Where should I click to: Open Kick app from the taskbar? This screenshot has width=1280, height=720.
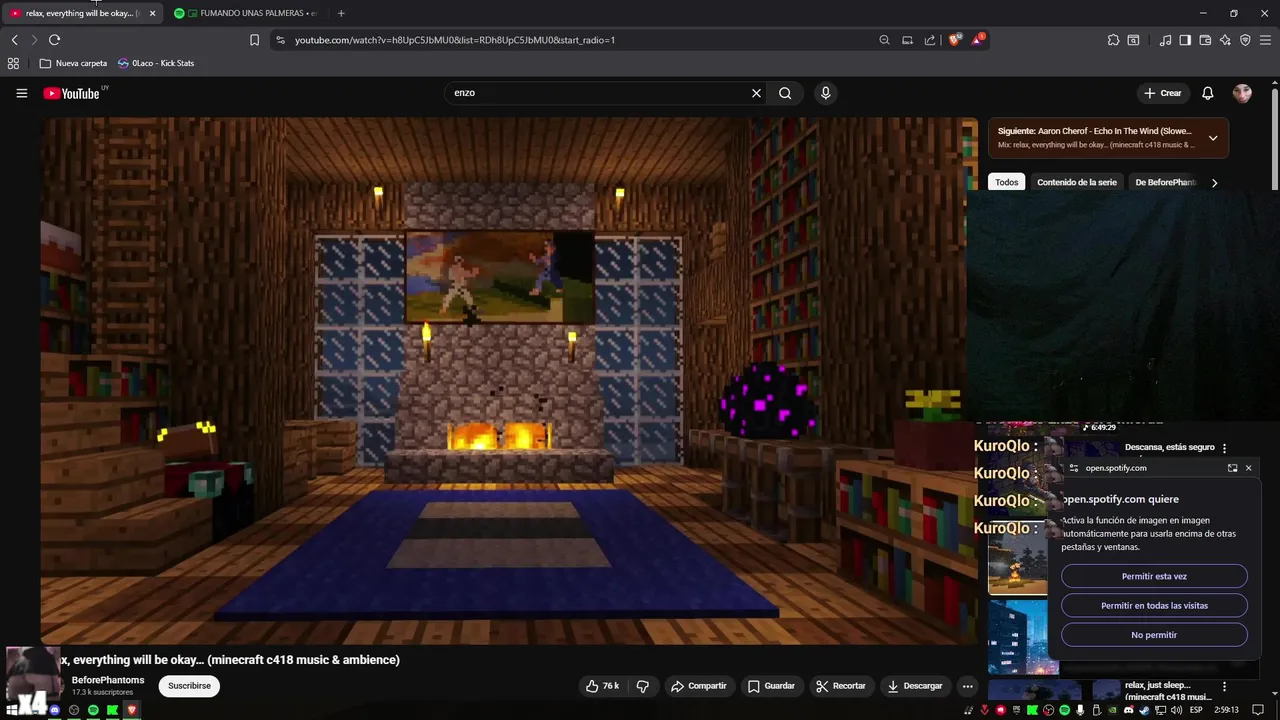pyautogui.click(x=112, y=710)
